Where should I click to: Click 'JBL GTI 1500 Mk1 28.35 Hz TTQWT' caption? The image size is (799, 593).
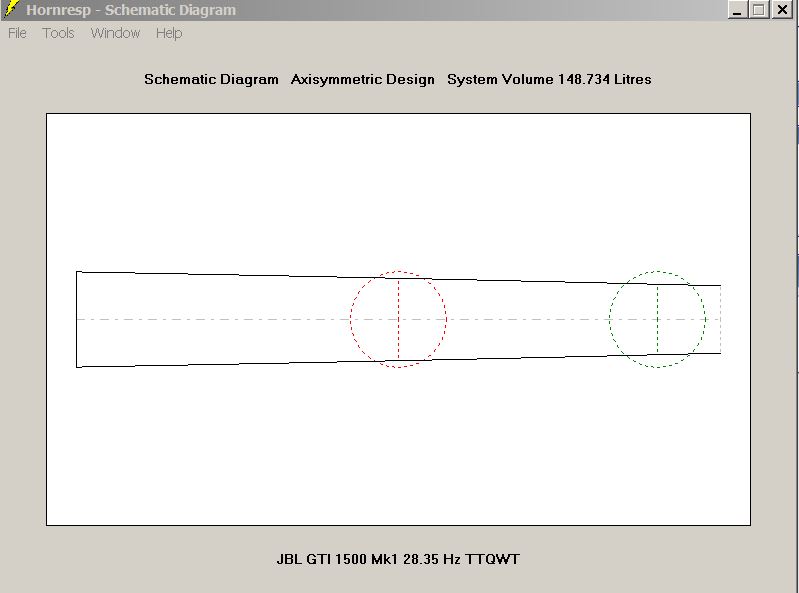[x=398, y=559]
